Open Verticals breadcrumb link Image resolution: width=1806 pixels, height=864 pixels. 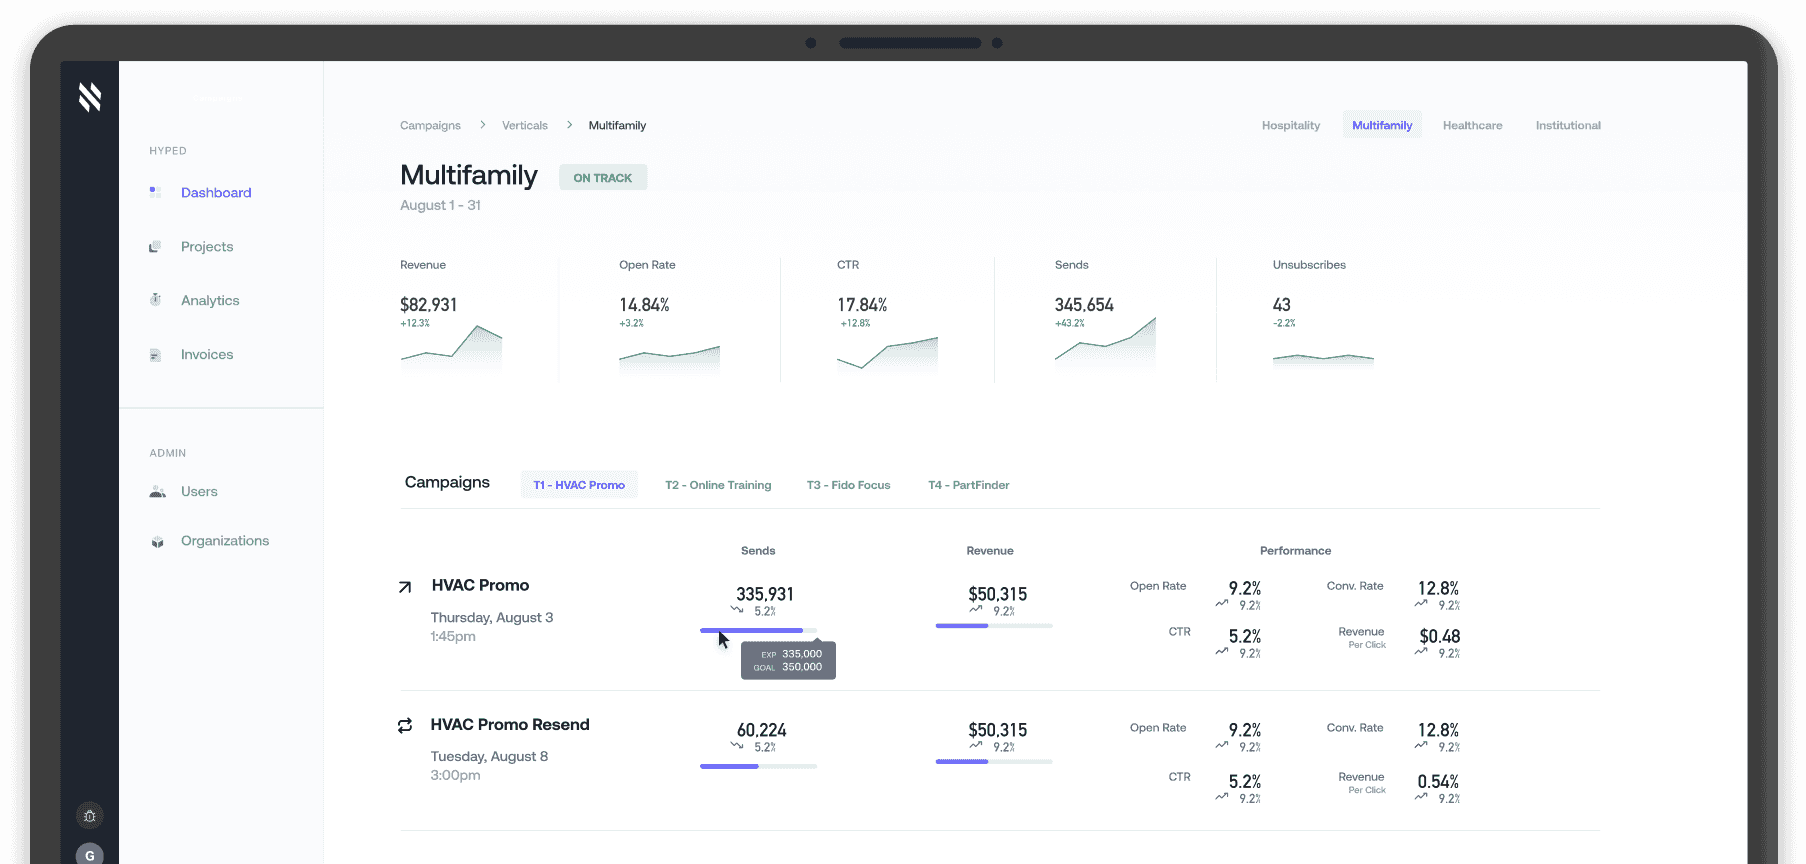[x=524, y=125]
